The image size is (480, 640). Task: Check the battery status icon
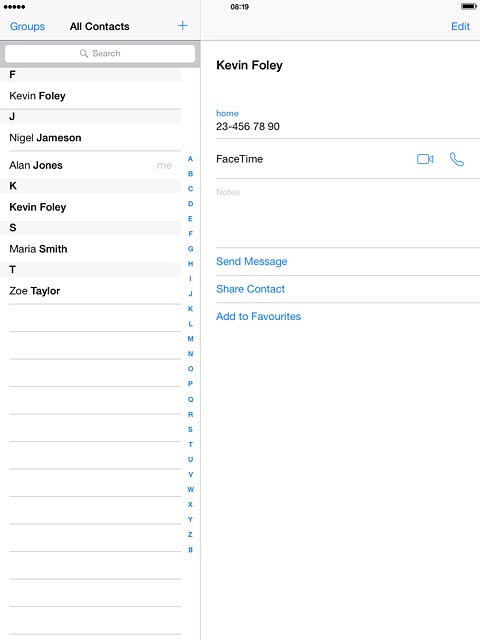click(x=468, y=7)
